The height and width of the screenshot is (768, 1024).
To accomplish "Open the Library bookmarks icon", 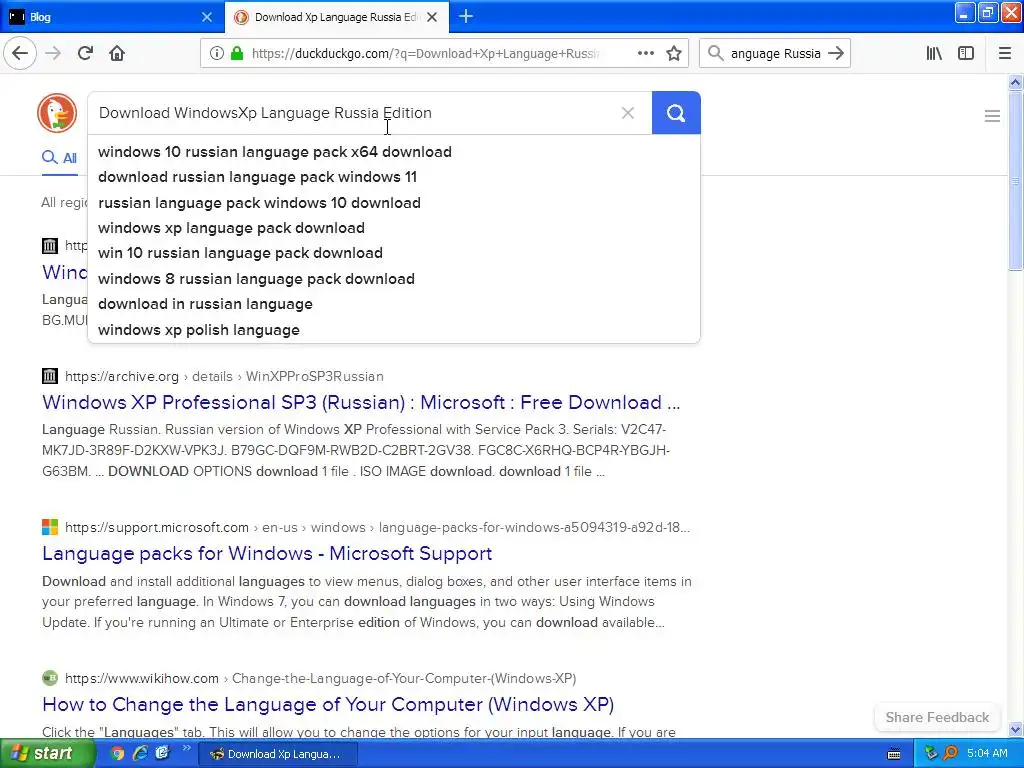I will [934, 54].
